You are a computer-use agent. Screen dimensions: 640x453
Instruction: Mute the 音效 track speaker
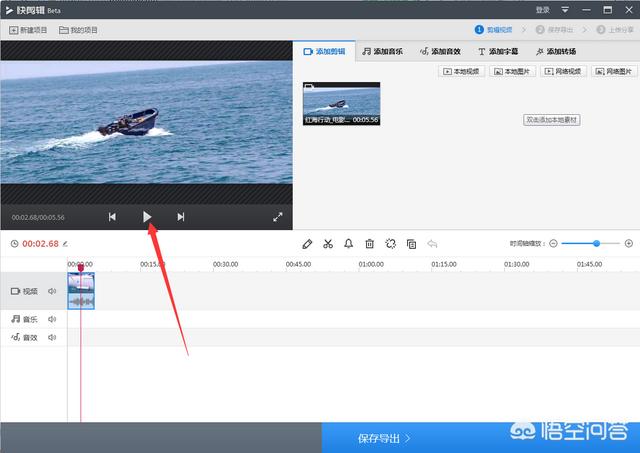tap(52, 338)
